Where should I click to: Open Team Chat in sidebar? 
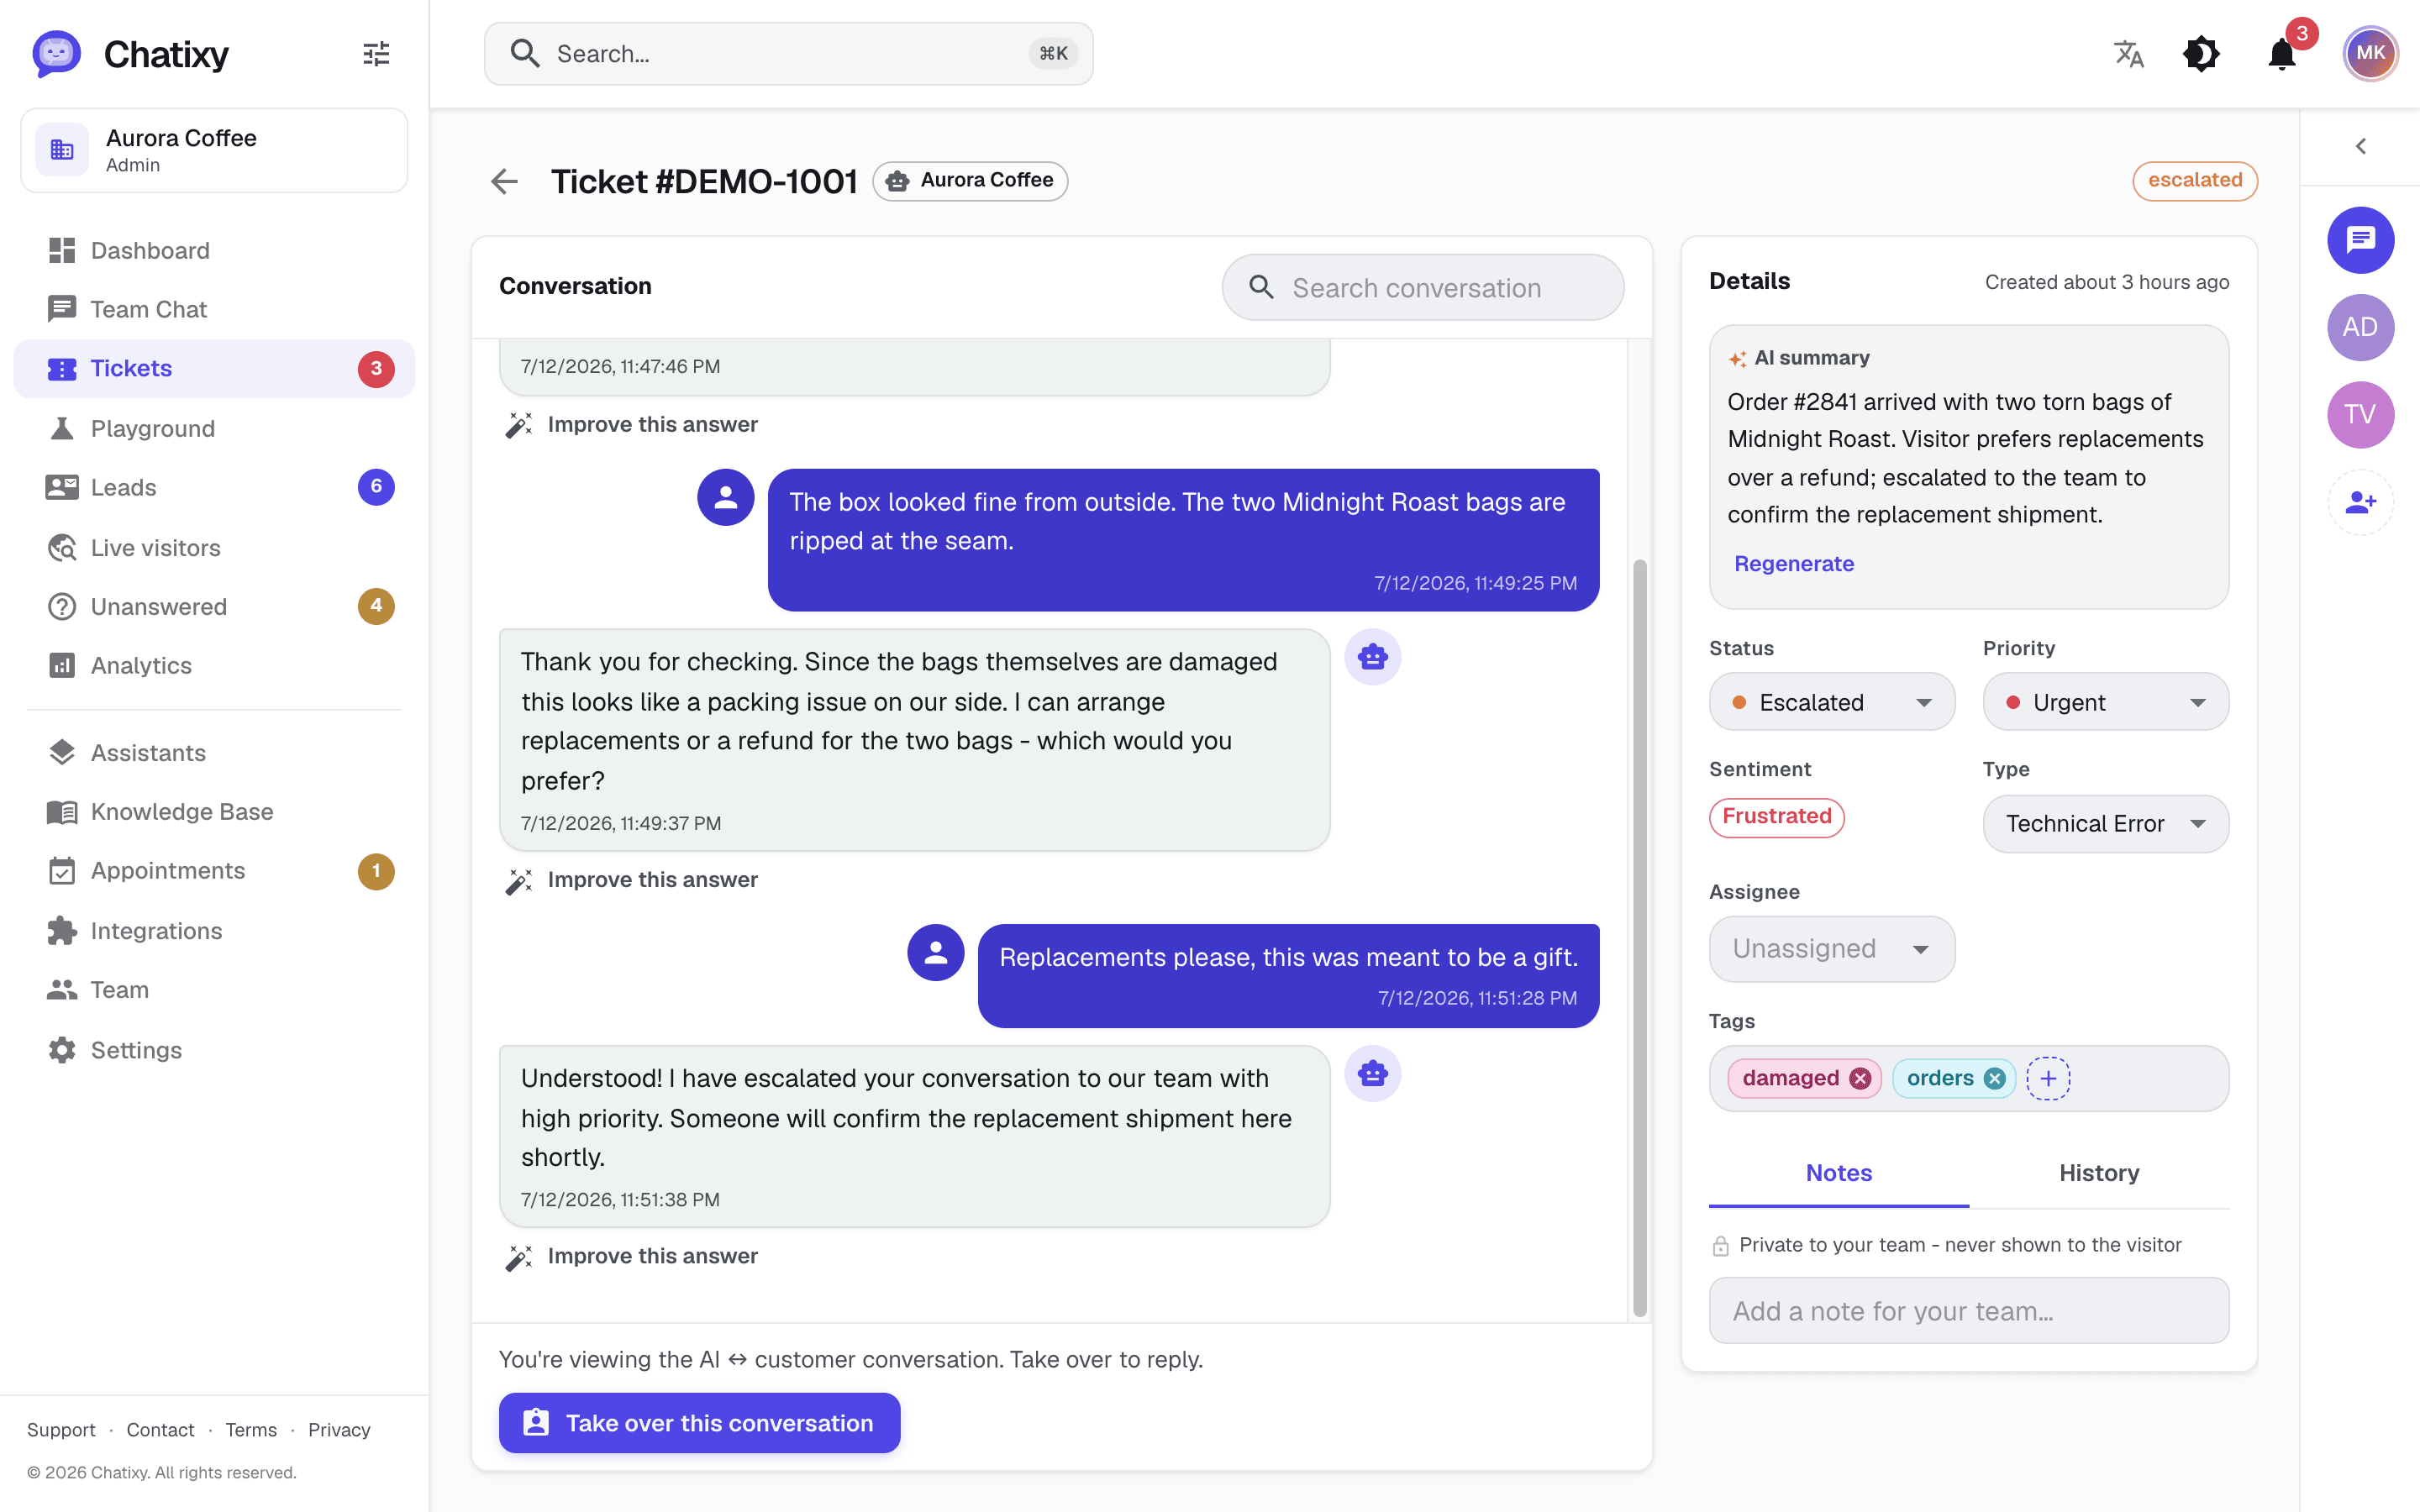point(214,309)
